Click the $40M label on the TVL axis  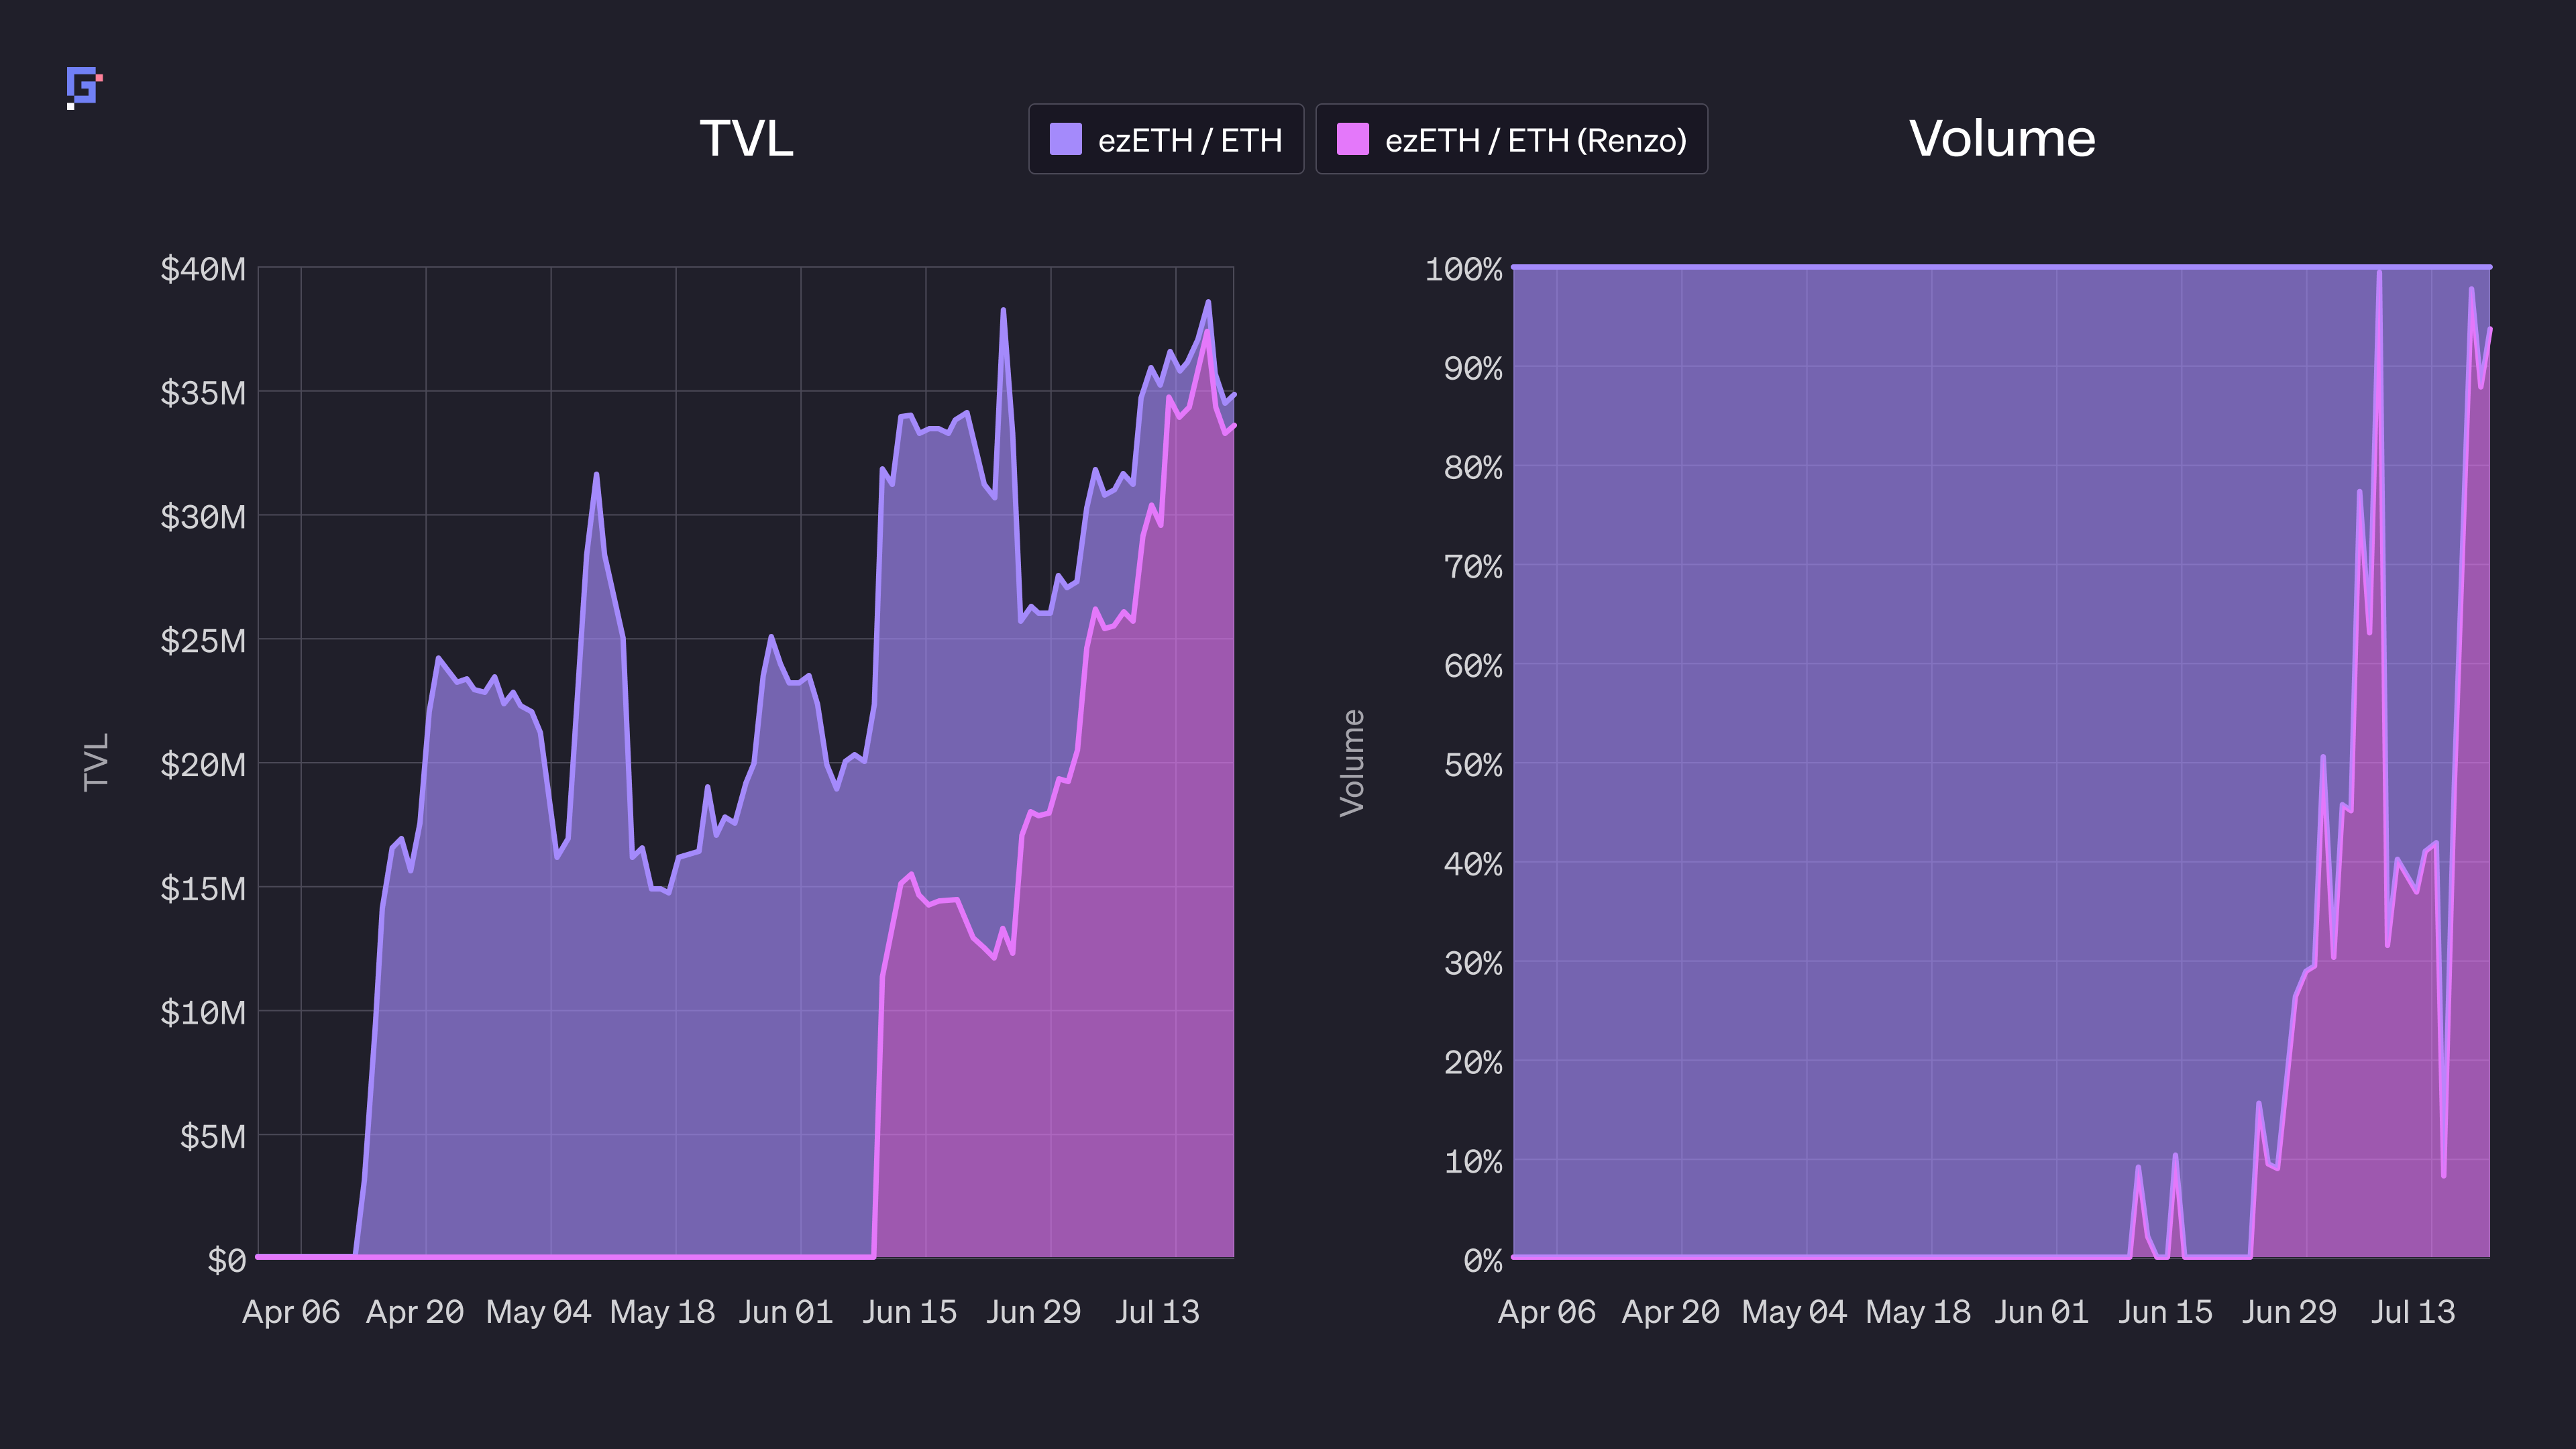[203, 268]
